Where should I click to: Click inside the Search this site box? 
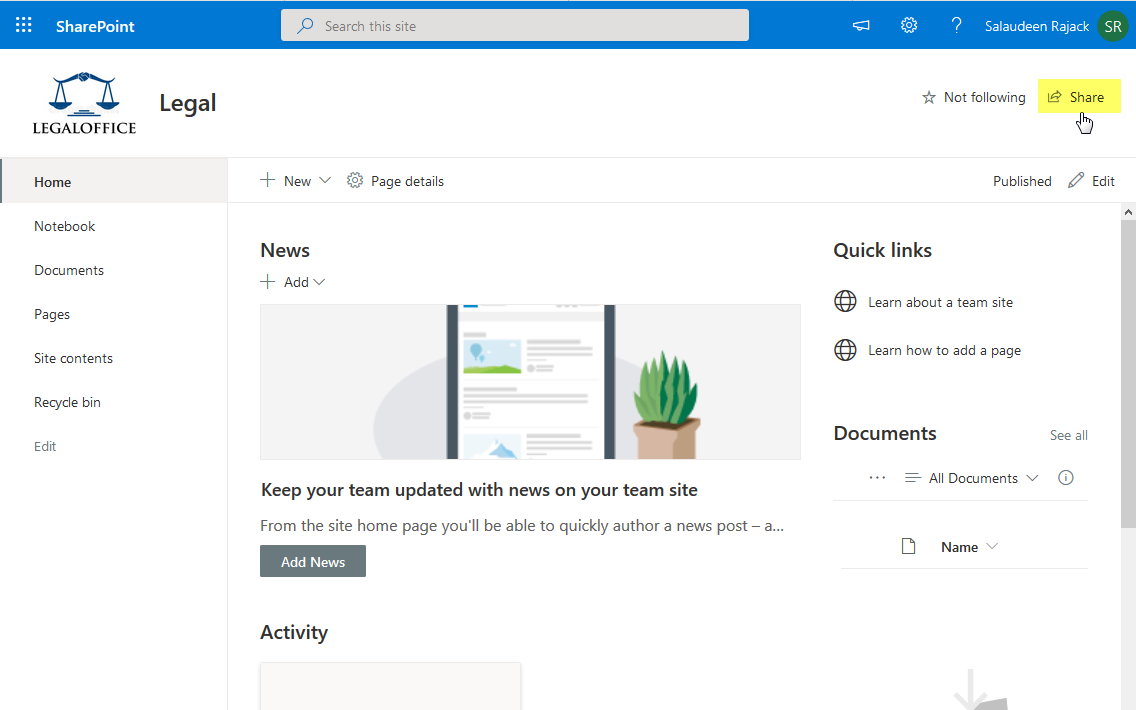click(514, 25)
